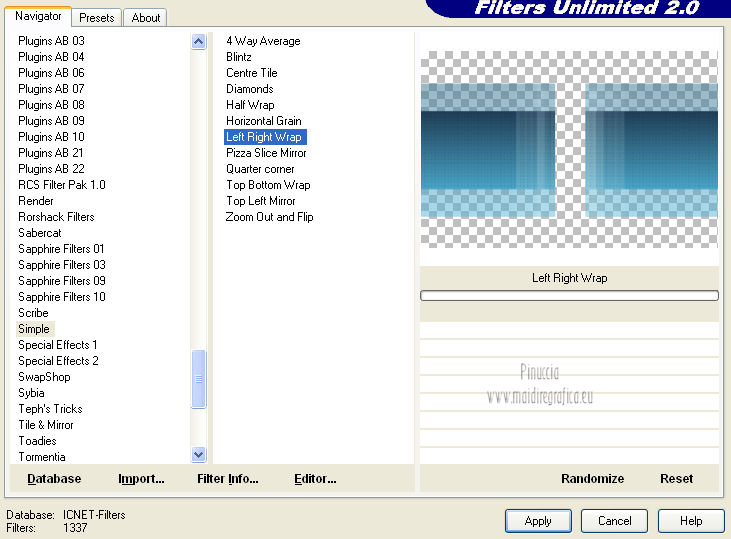Select the Toadies category

click(x=37, y=441)
